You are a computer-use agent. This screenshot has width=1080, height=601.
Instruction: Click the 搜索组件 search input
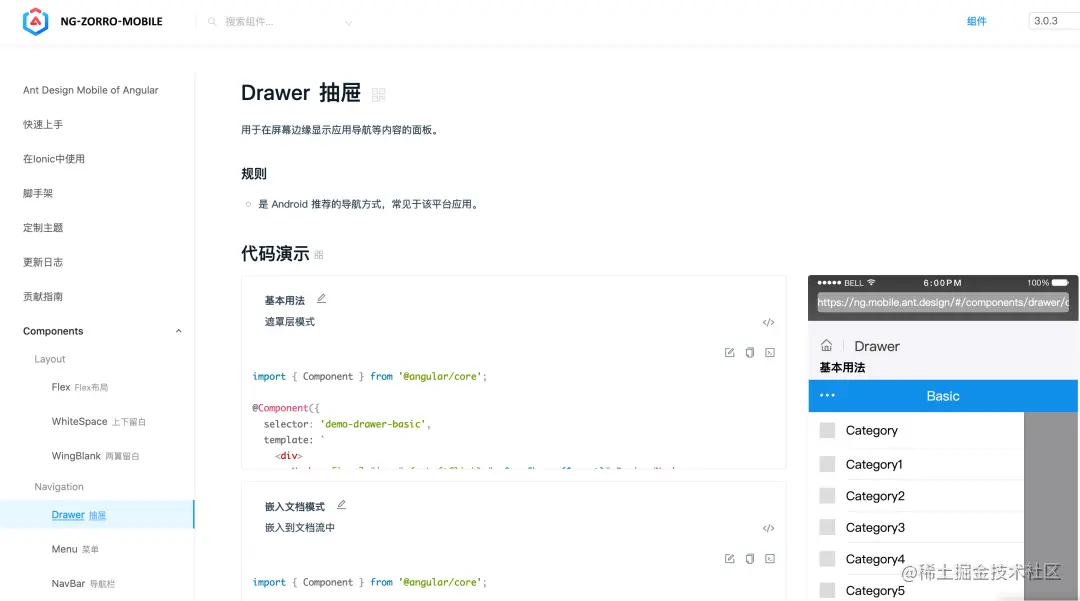tap(279, 22)
